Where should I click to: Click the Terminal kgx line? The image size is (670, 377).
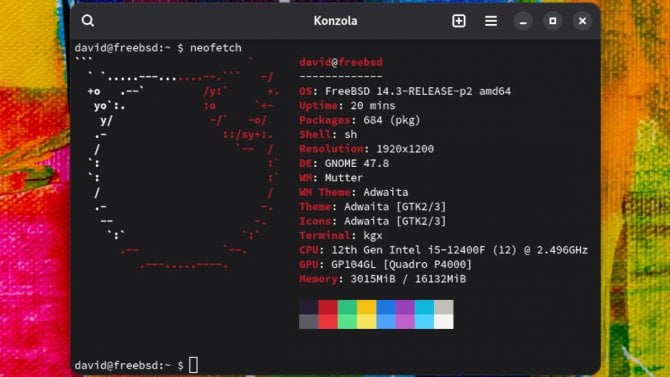(341, 236)
